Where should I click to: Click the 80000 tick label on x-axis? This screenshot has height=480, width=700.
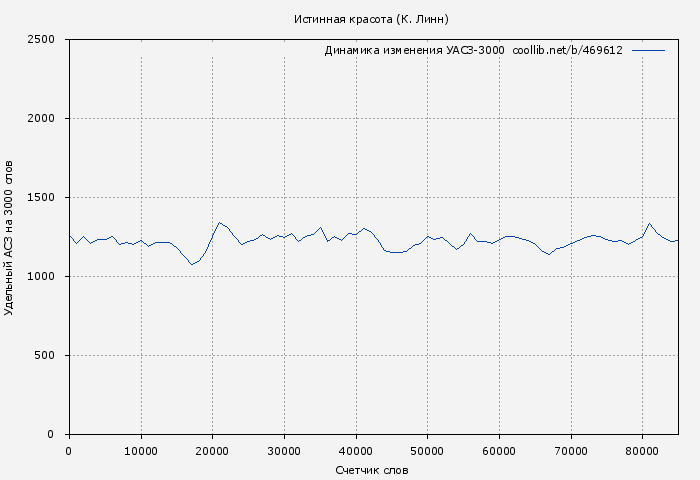642,451
